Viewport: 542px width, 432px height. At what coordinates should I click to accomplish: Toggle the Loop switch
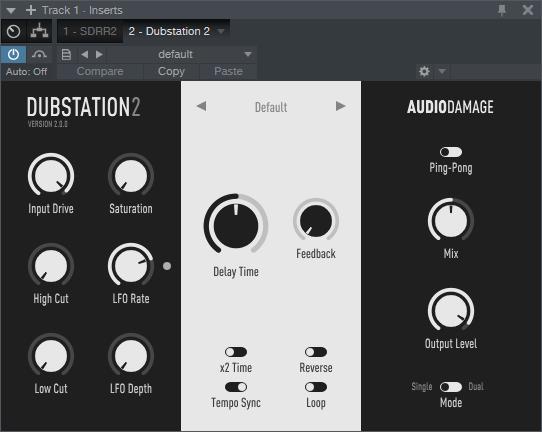[x=316, y=387]
